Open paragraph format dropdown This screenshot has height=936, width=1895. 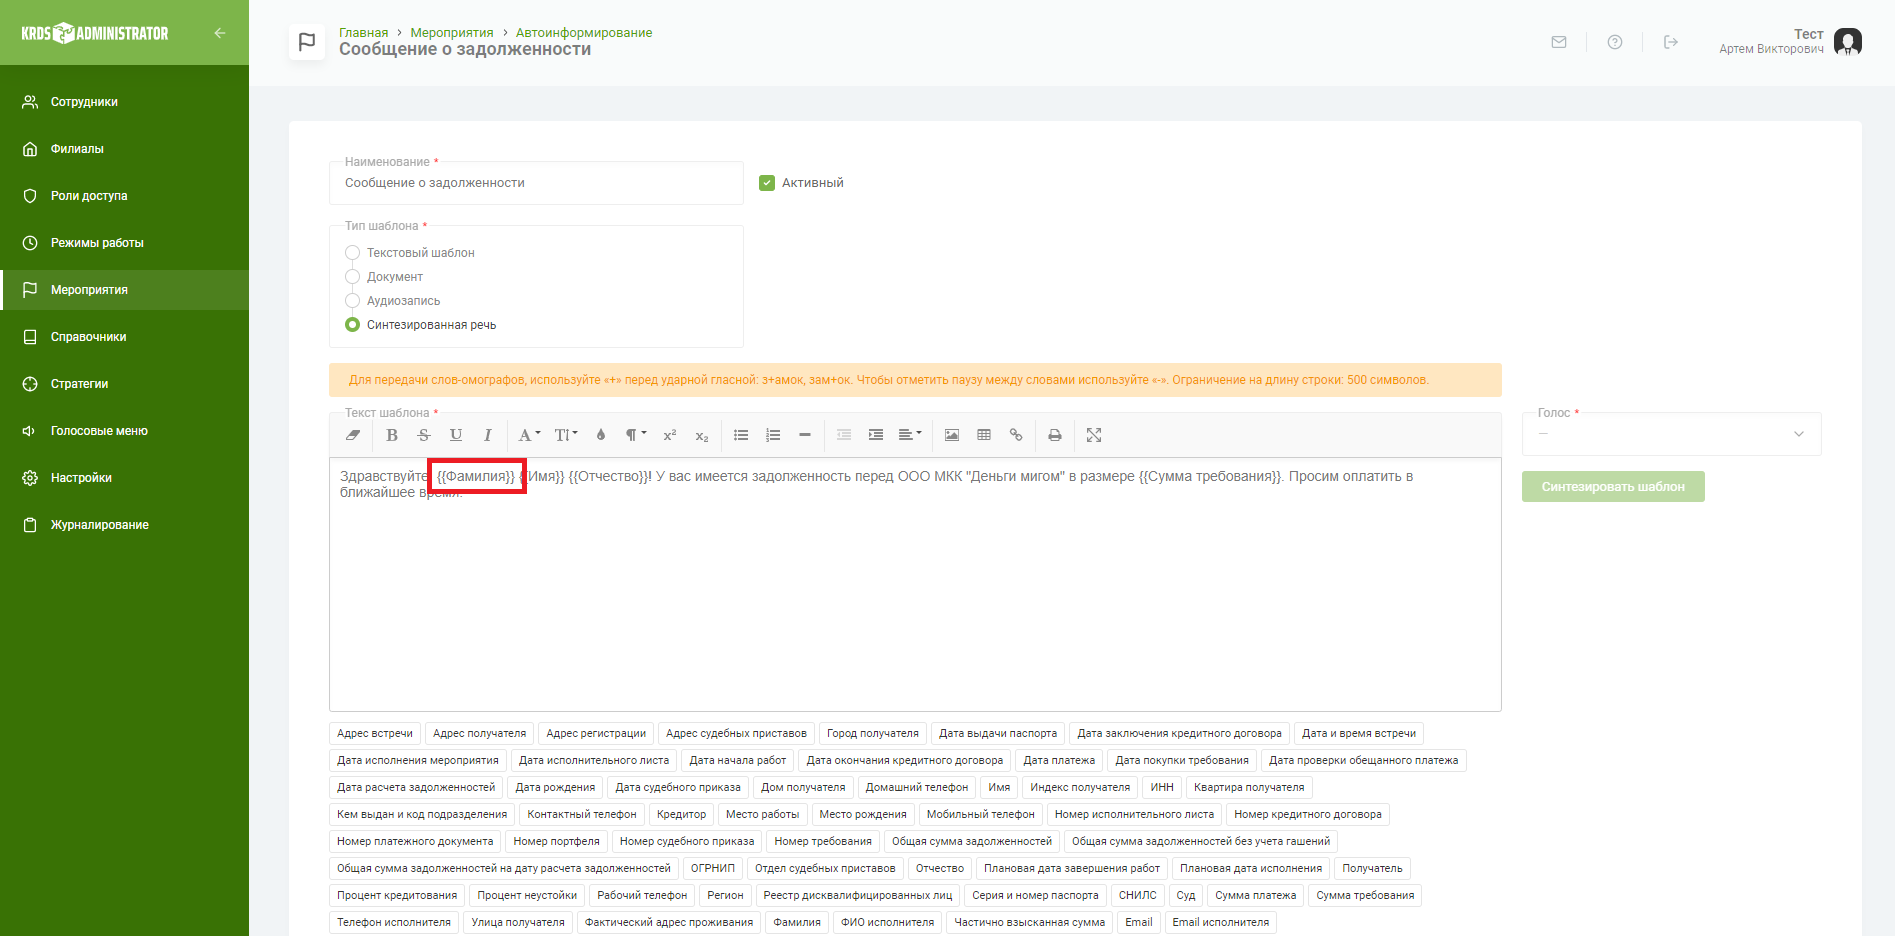pos(636,435)
